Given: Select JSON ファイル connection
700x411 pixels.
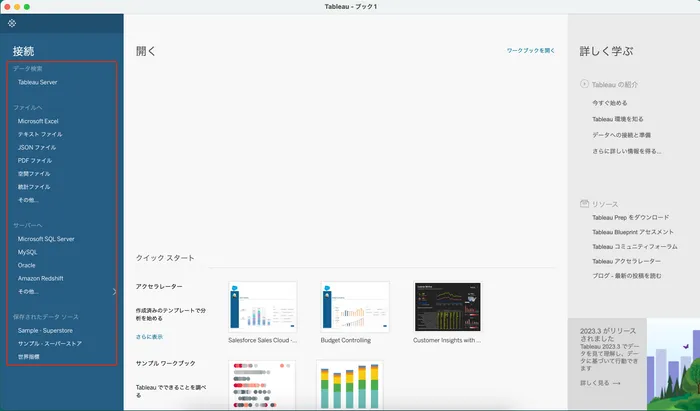Looking at the screenshot, I should click(x=37, y=147).
